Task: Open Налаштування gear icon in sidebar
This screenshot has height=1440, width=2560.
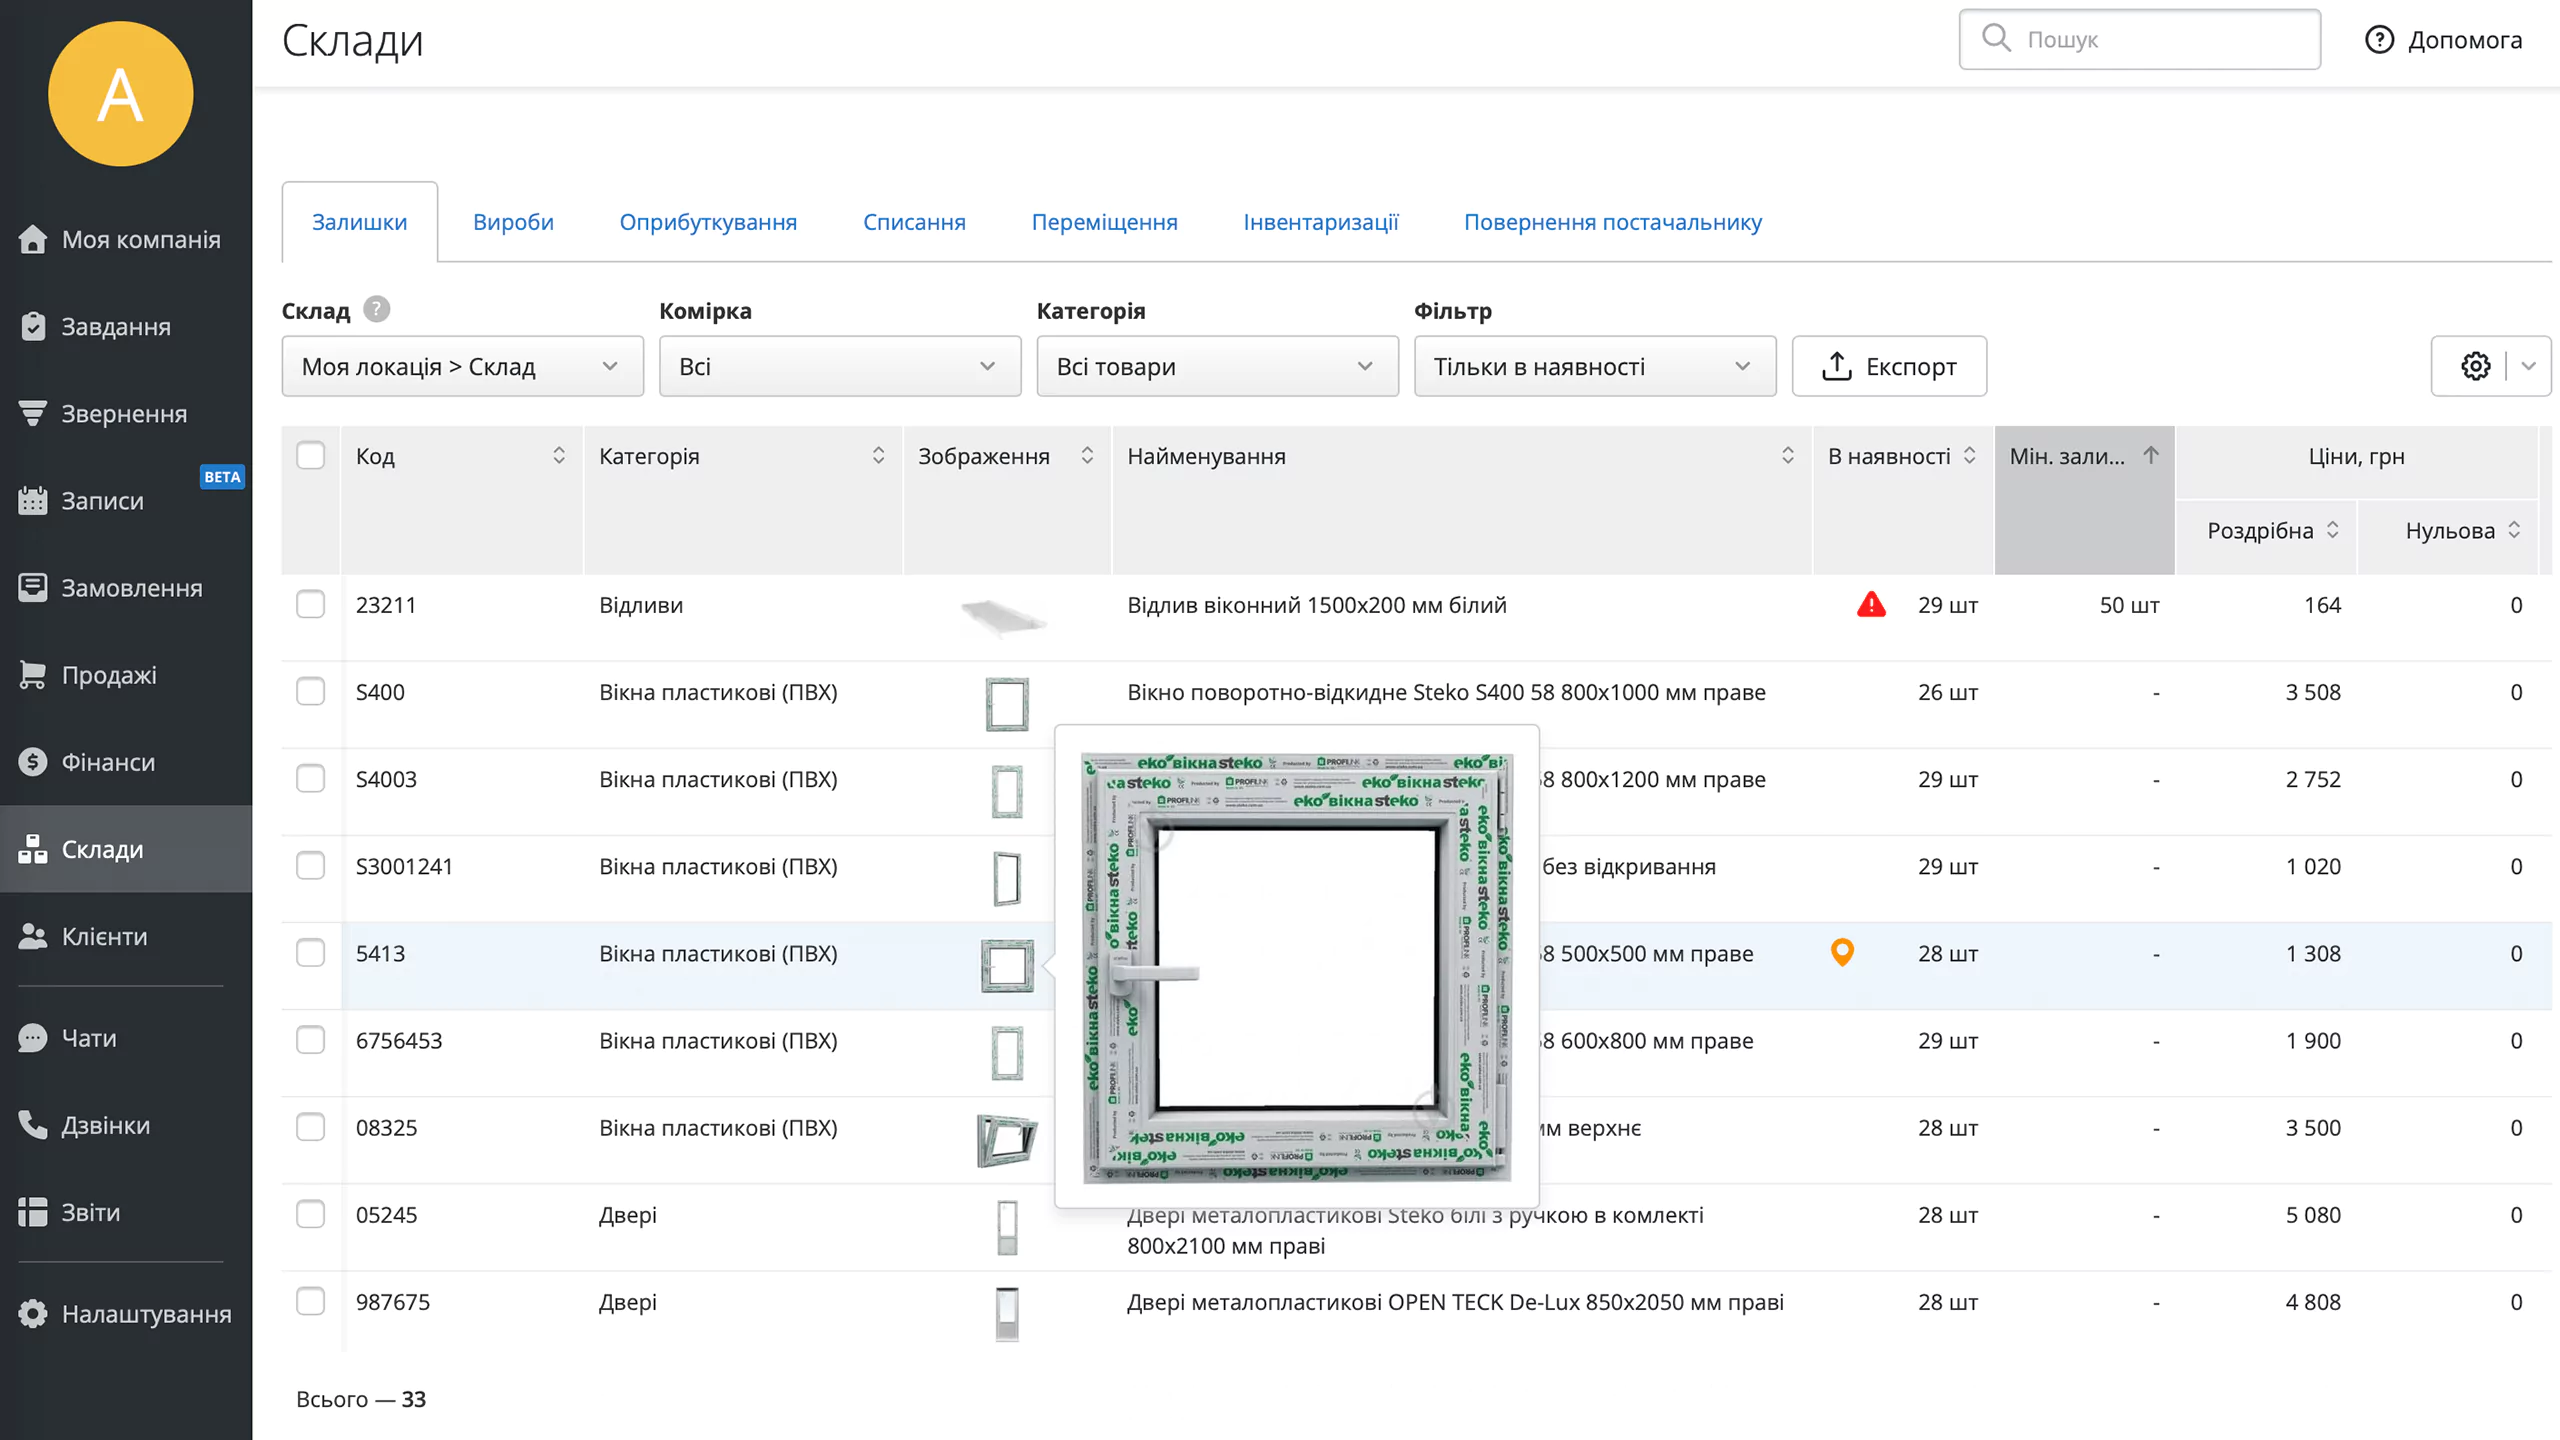Action: 33,1314
